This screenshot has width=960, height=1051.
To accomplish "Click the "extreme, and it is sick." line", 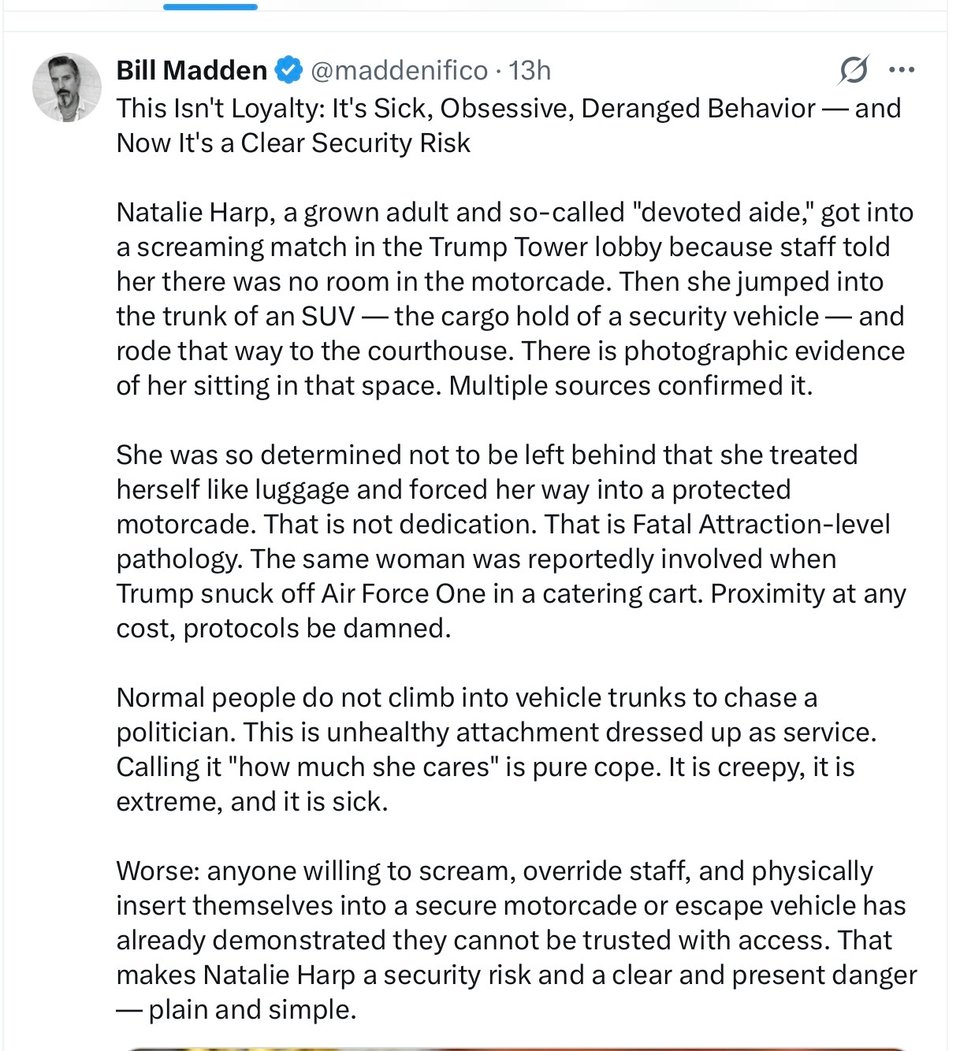I will click(252, 802).
